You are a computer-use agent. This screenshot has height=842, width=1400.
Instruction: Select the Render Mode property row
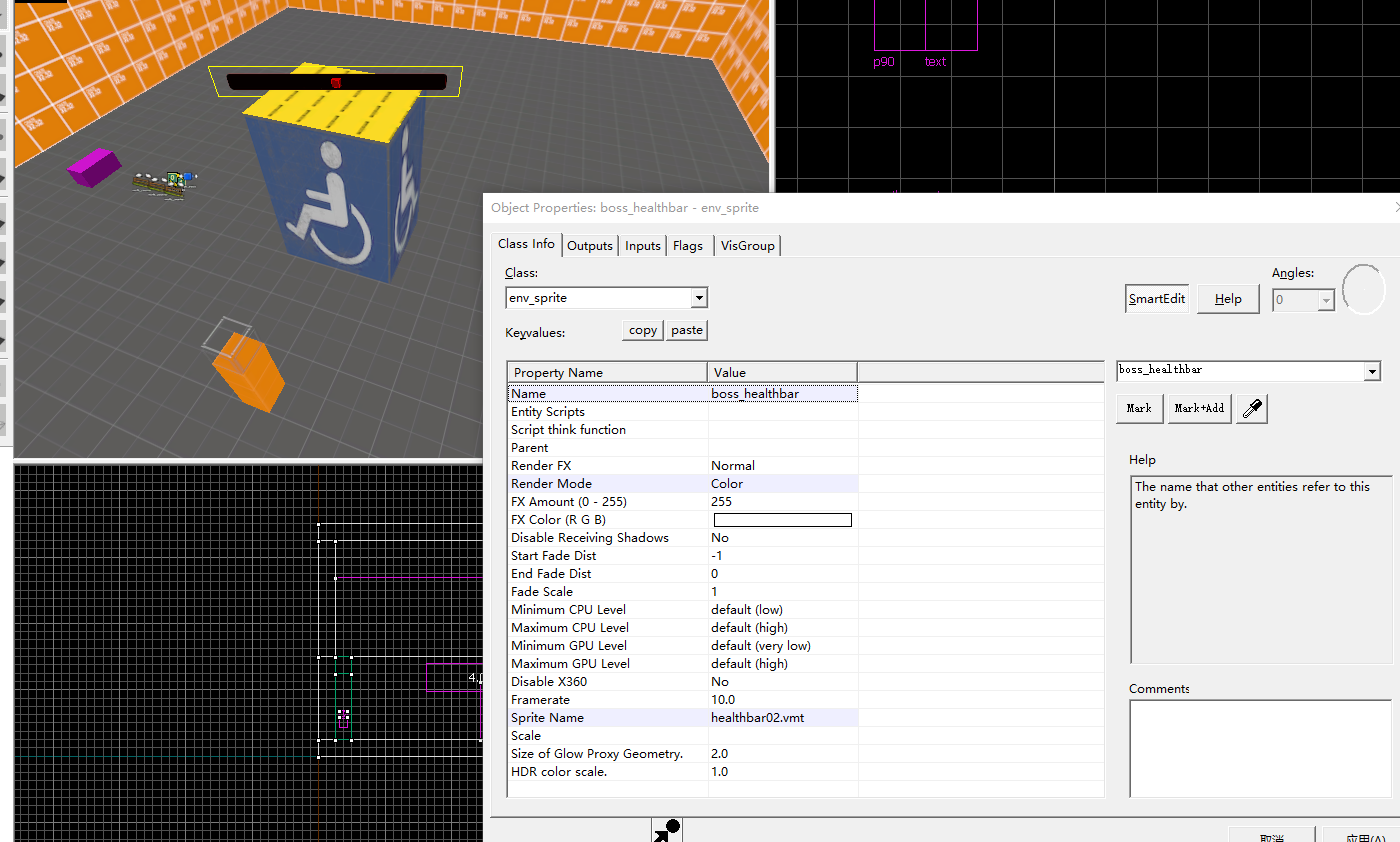[683, 484]
